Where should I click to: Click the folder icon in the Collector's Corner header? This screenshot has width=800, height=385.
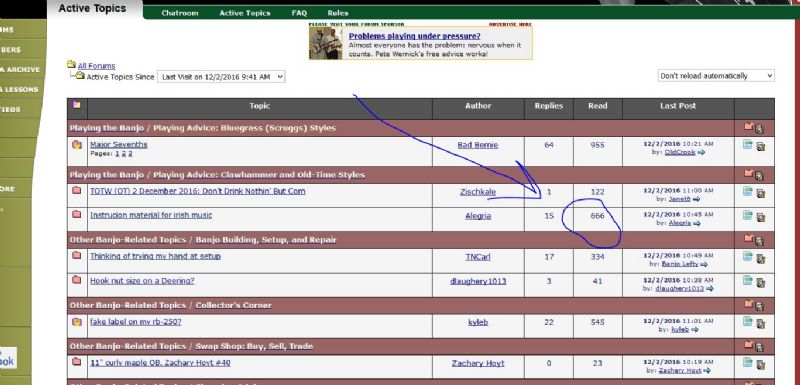pos(748,304)
